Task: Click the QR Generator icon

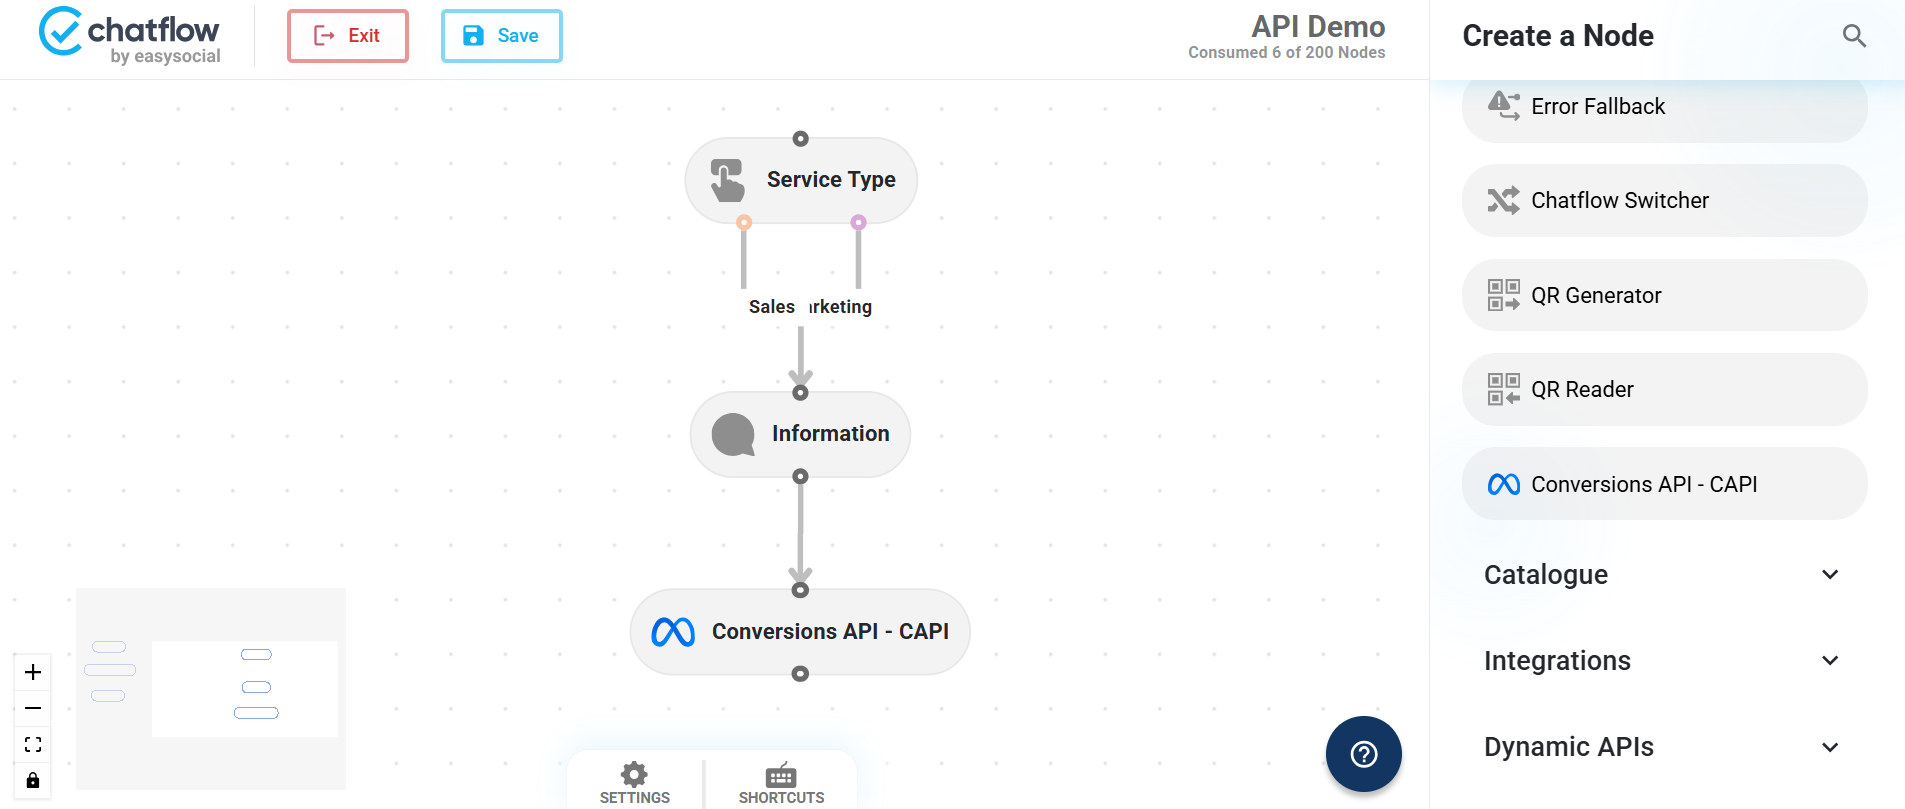Action: [1503, 295]
